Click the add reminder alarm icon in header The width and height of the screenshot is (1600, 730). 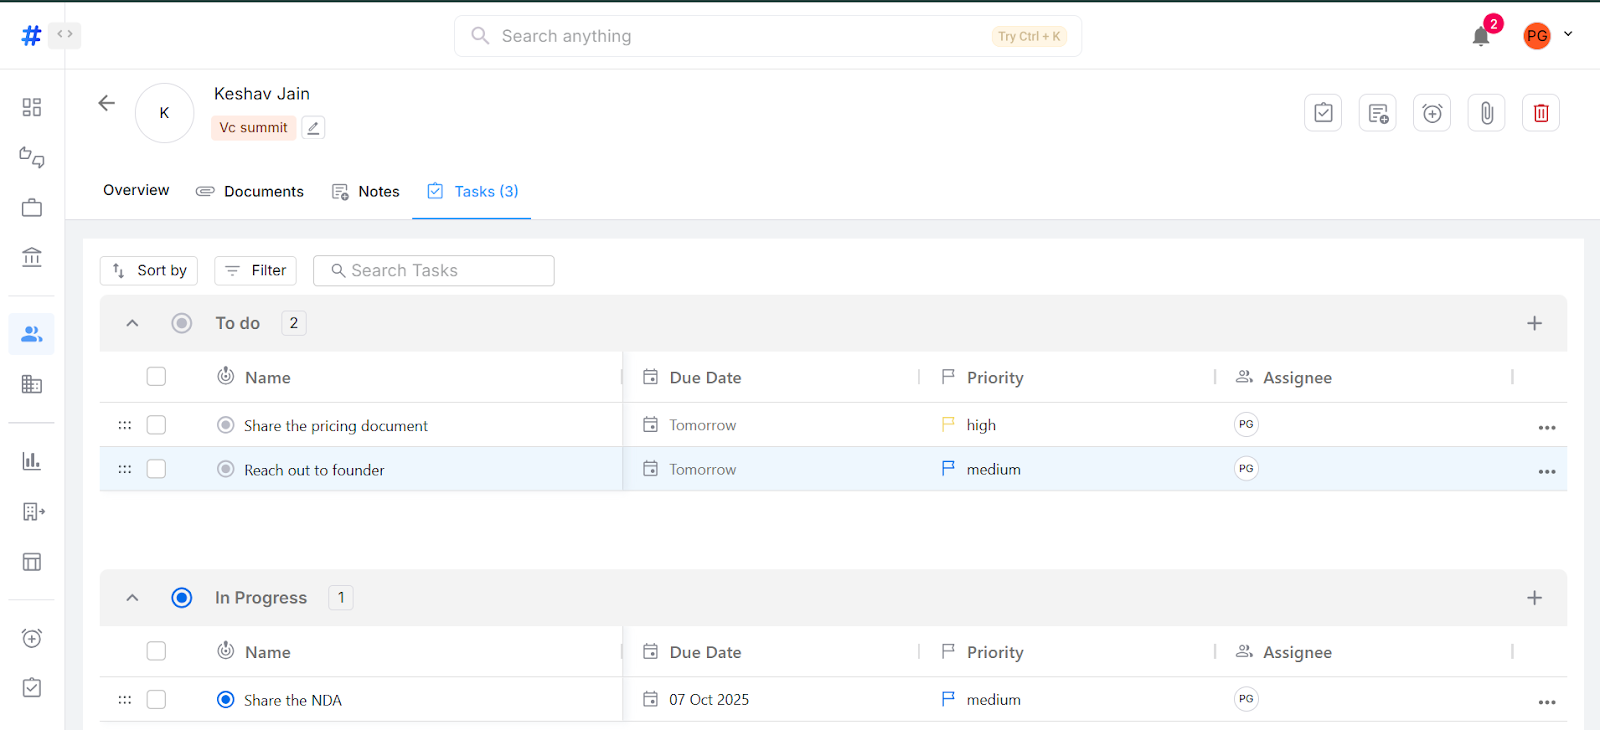pyautogui.click(x=1432, y=113)
